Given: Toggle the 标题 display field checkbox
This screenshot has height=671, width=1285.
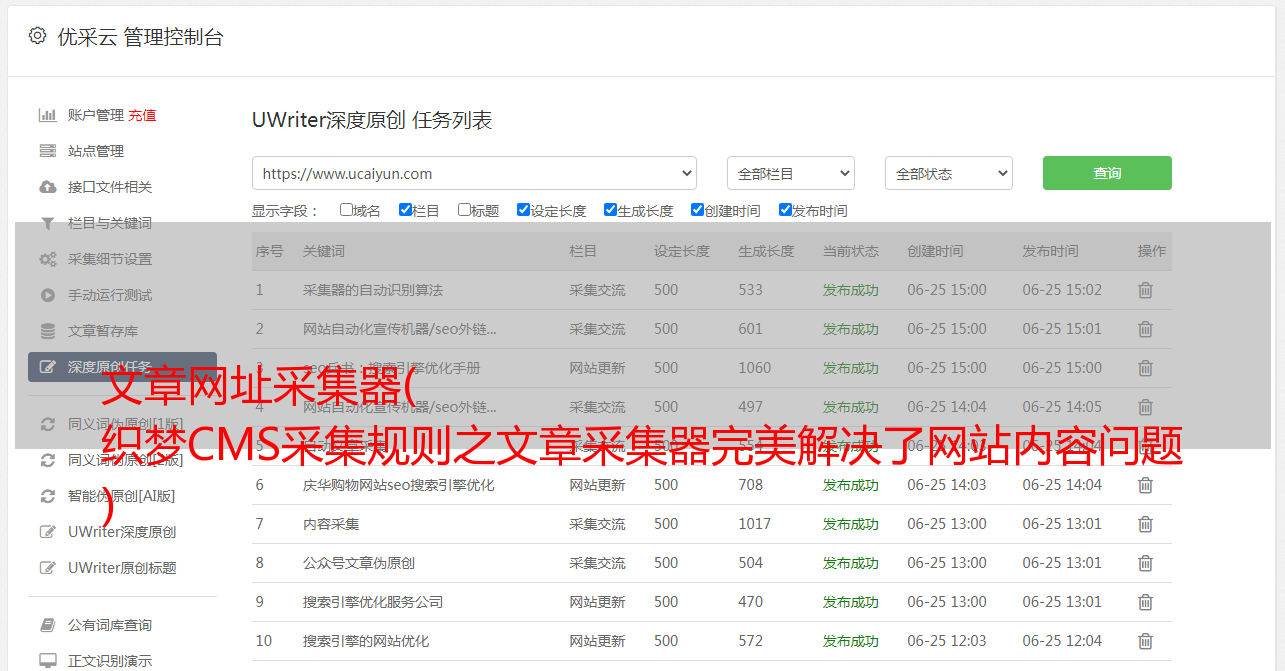Looking at the screenshot, I should click(x=464, y=210).
